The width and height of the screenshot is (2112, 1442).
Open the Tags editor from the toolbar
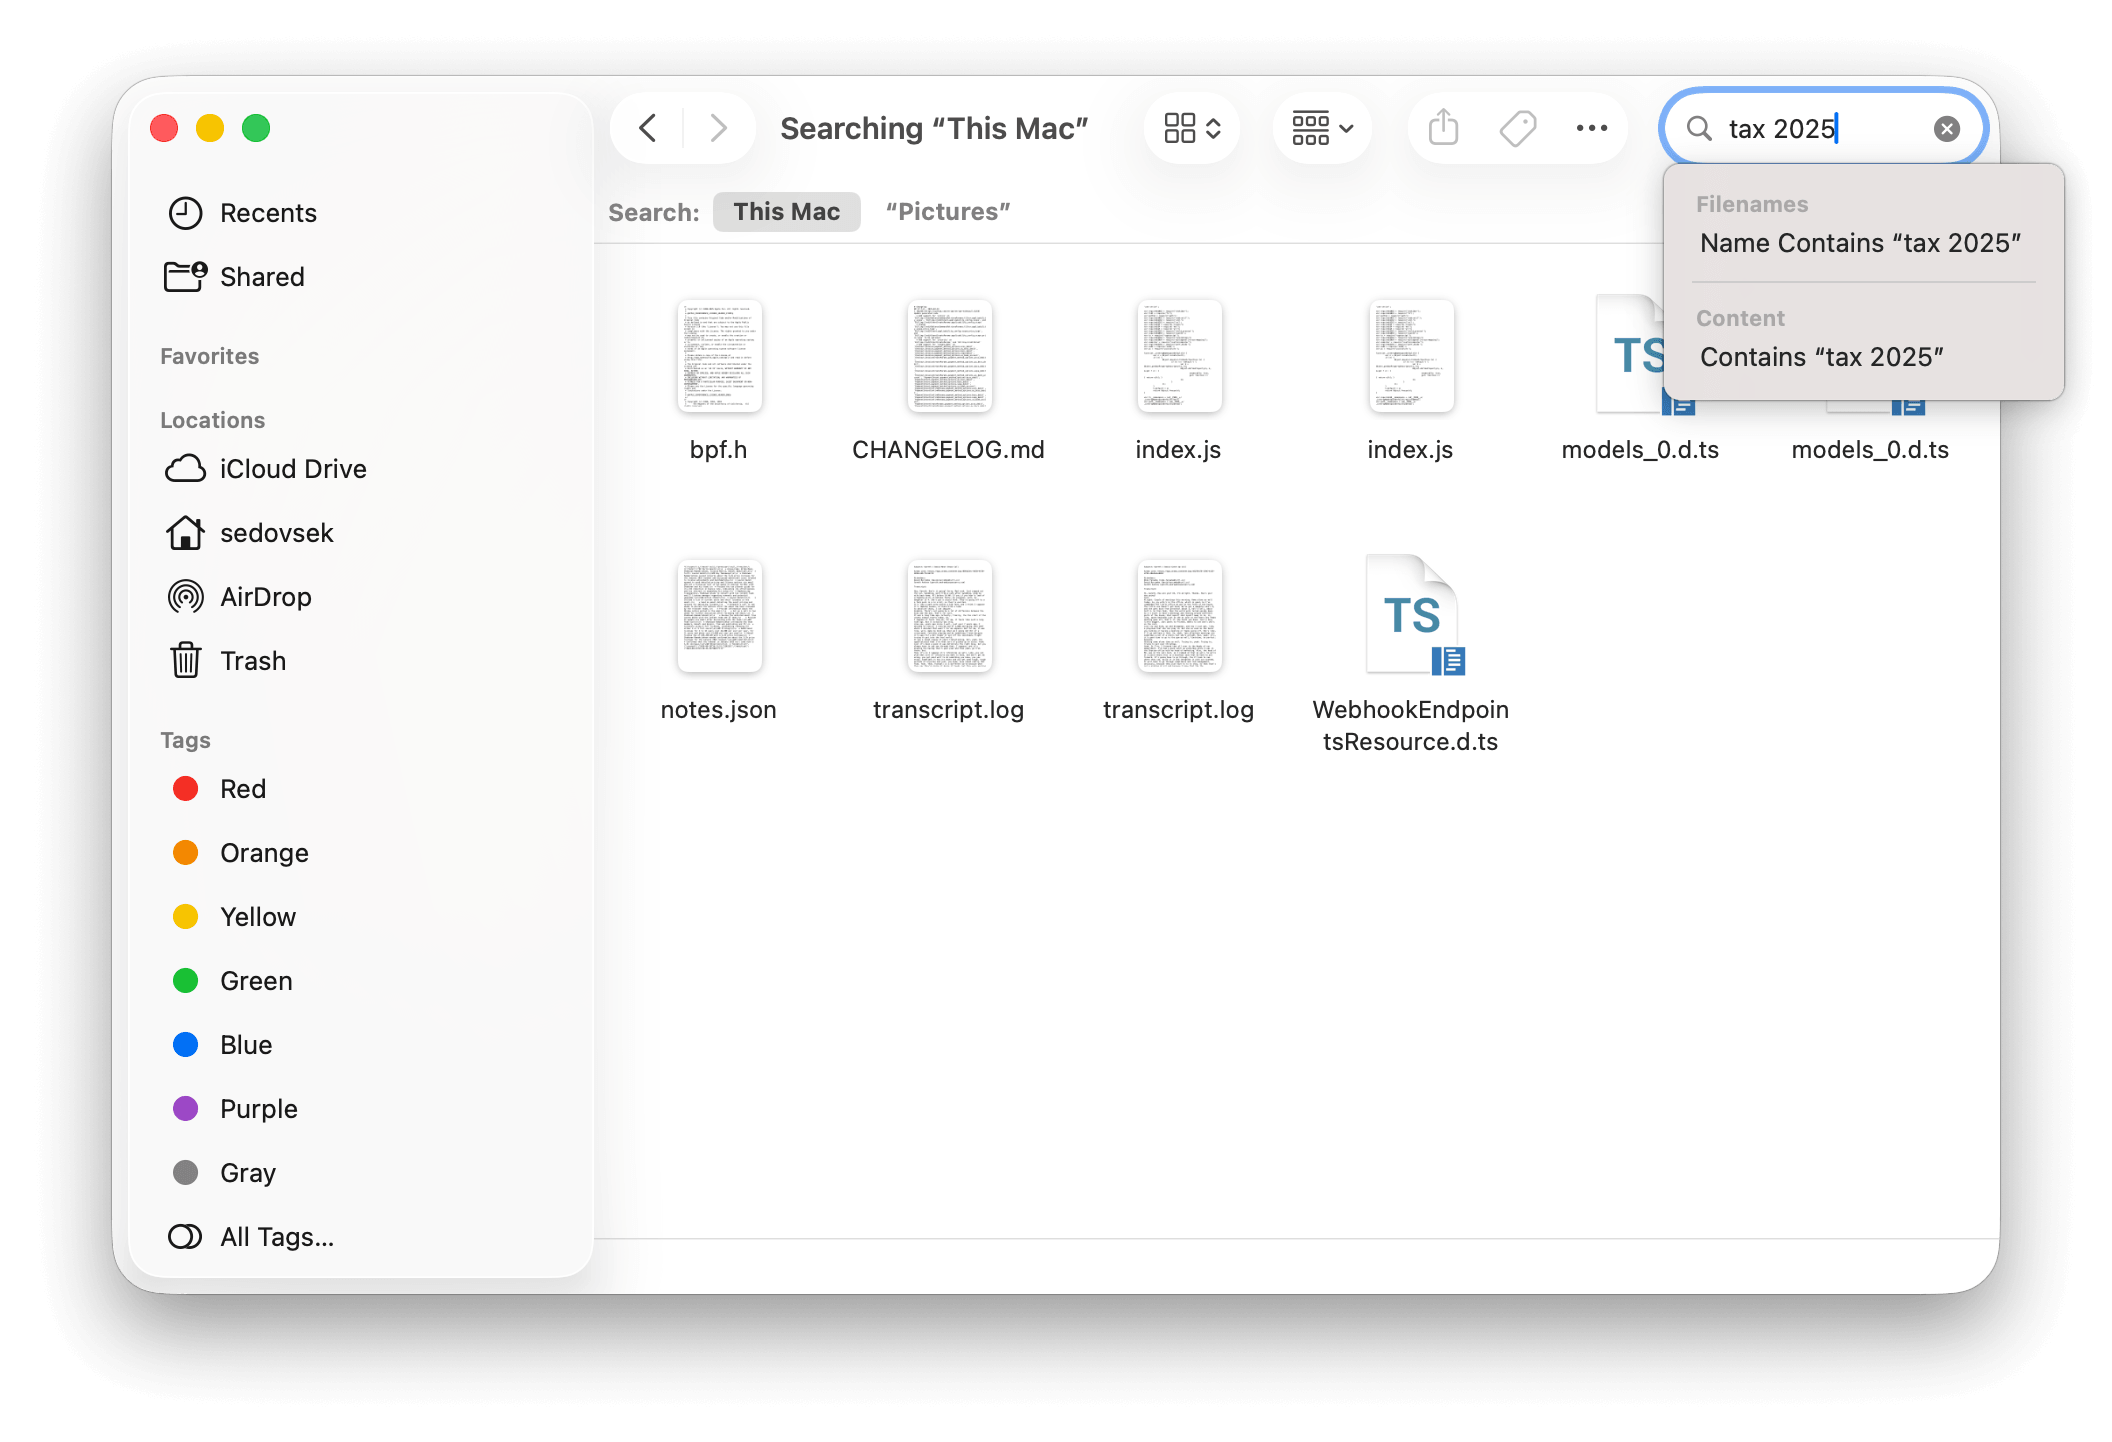1516,128
